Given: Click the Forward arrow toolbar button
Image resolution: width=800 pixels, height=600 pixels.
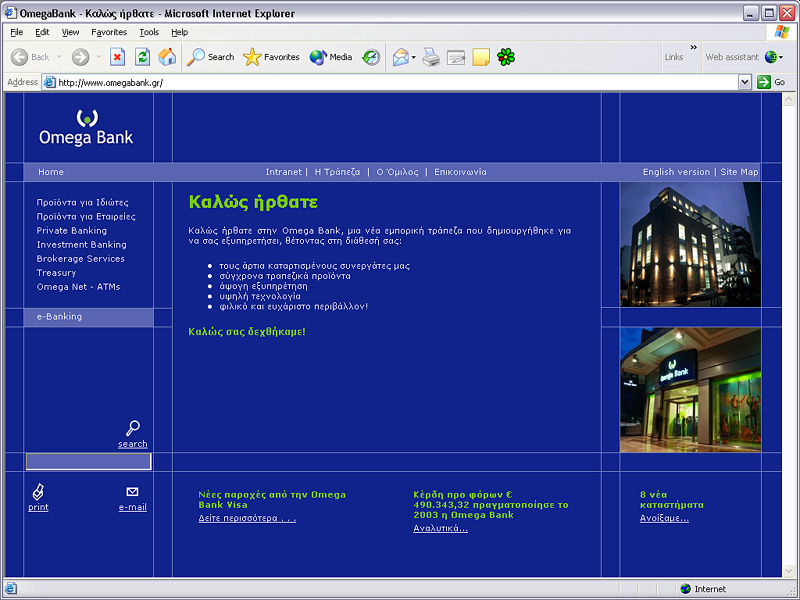Looking at the screenshot, I should coord(80,57).
